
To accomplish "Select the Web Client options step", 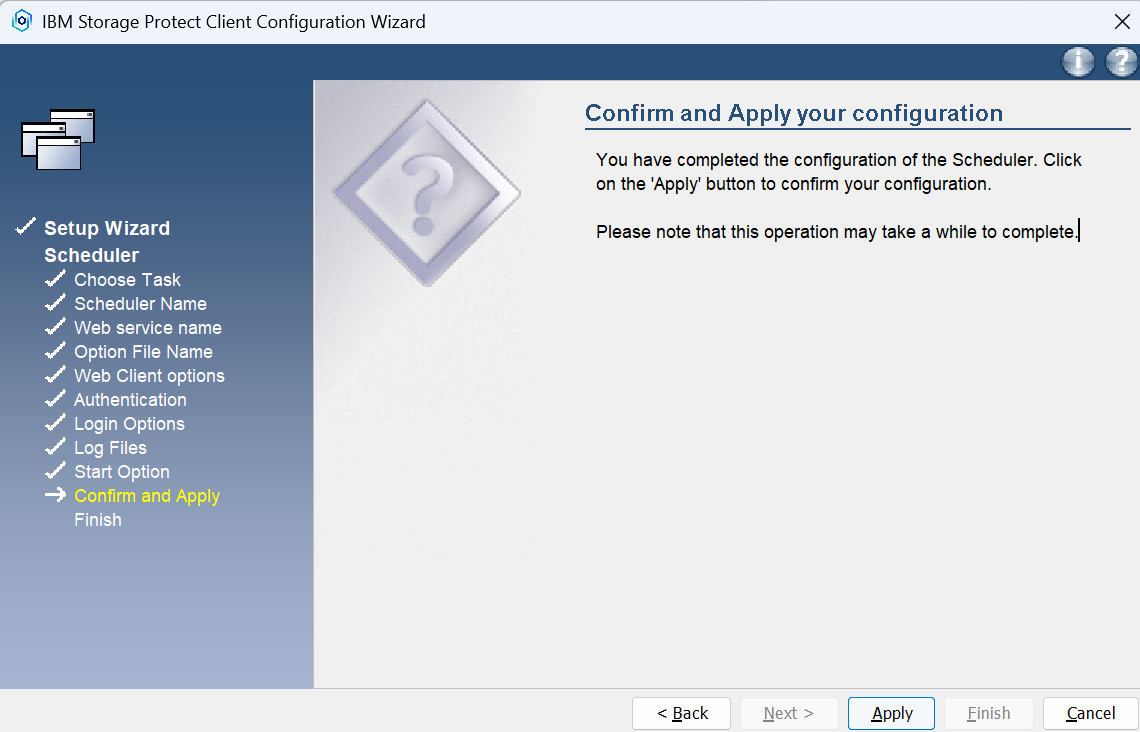I will point(149,376).
